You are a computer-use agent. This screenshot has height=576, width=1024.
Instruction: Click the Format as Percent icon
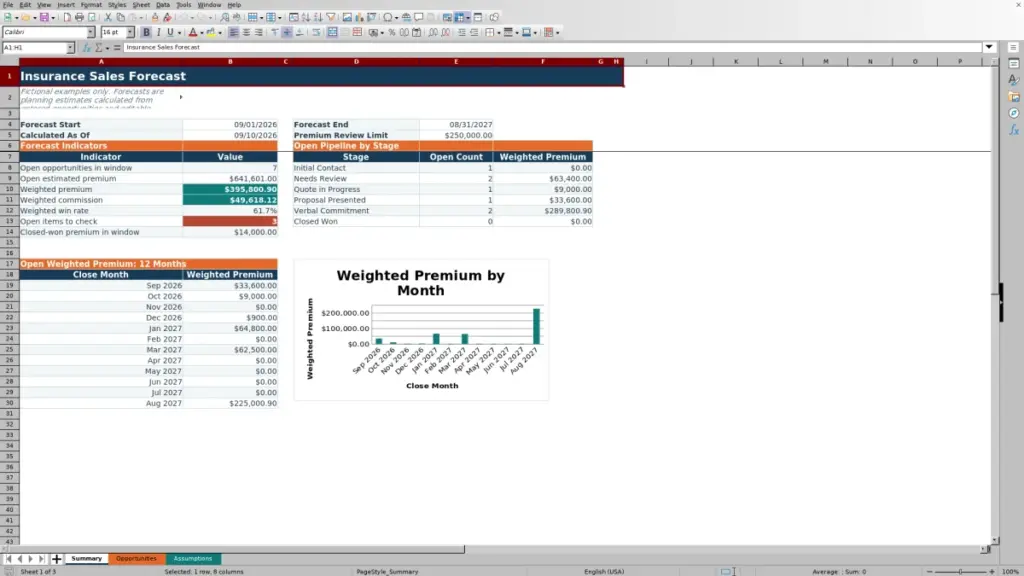[392, 33]
